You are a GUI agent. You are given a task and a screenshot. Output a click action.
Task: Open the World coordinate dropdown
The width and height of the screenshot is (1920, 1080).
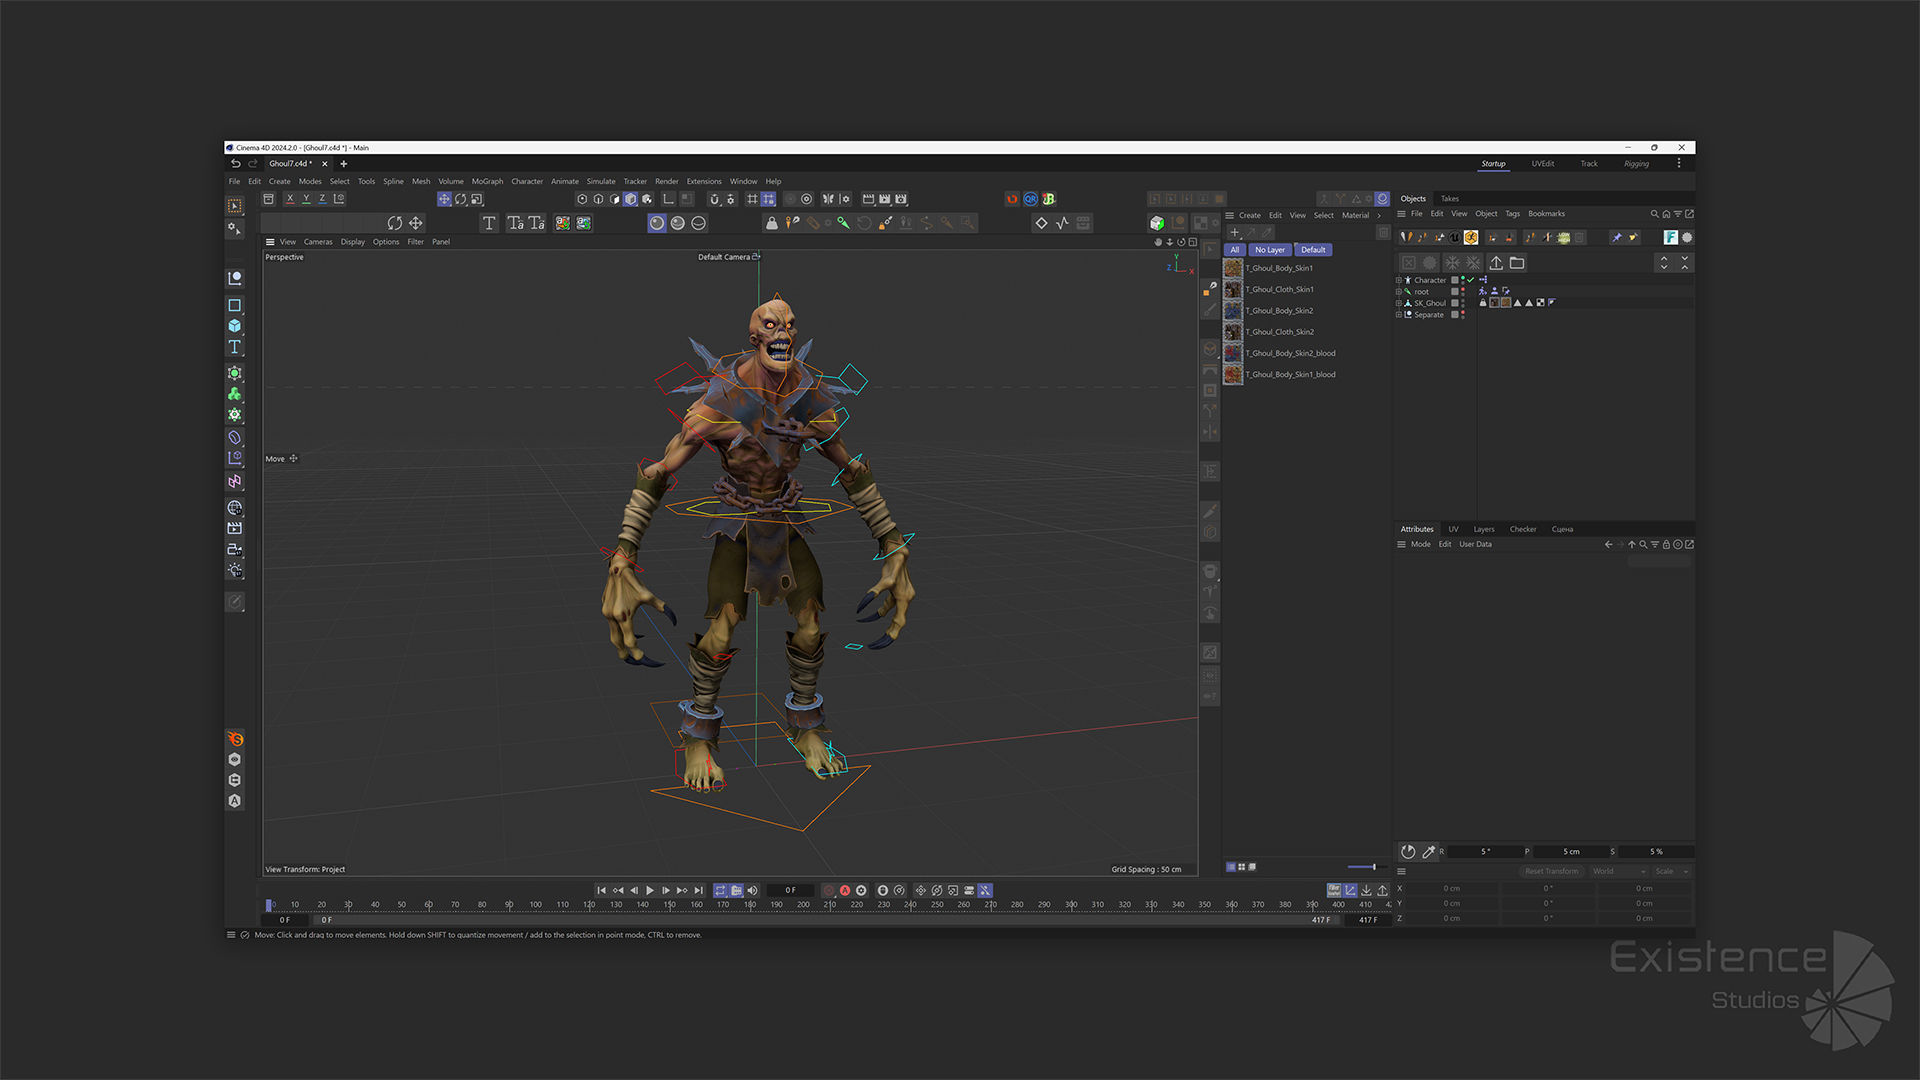click(x=1618, y=871)
